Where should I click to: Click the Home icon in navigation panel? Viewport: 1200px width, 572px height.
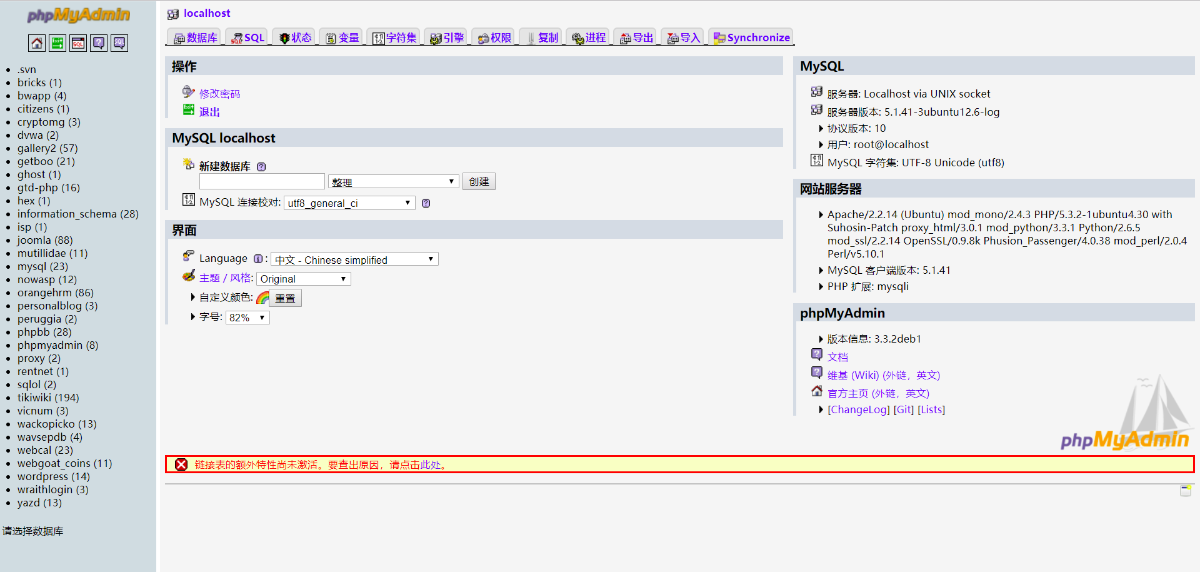click(37, 43)
